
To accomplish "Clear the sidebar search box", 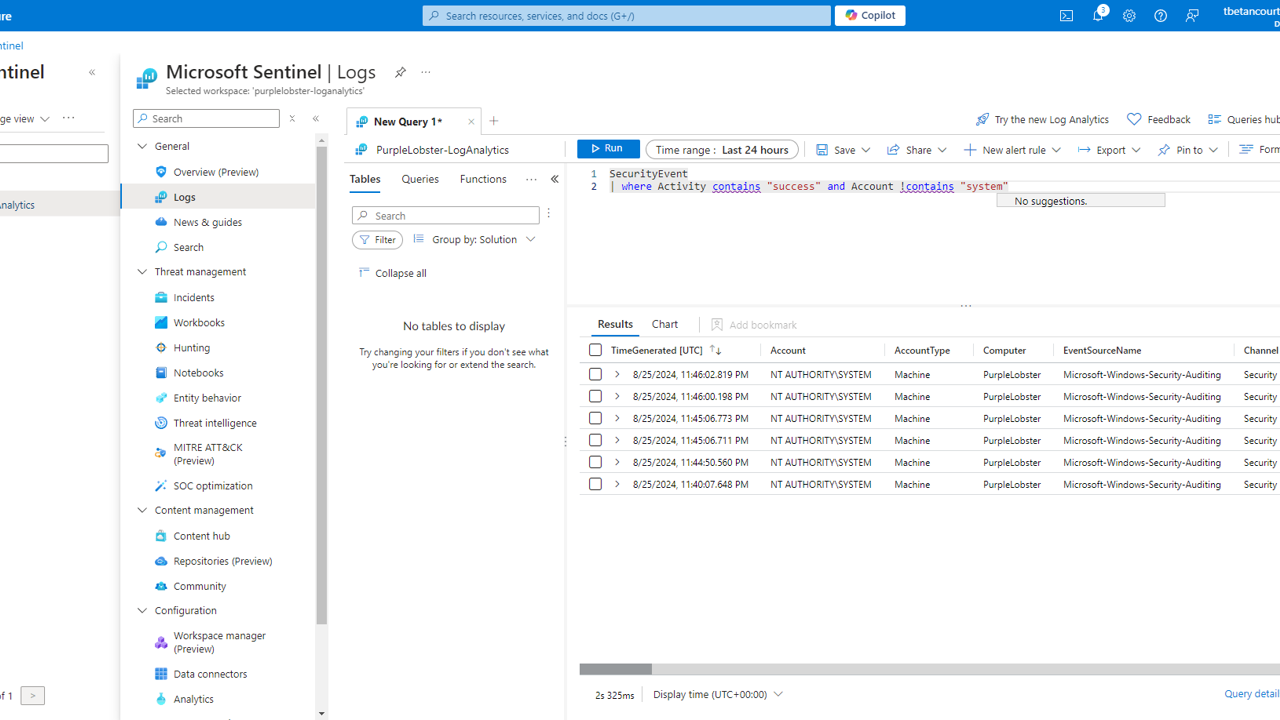I will pyautogui.click(x=292, y=118).
